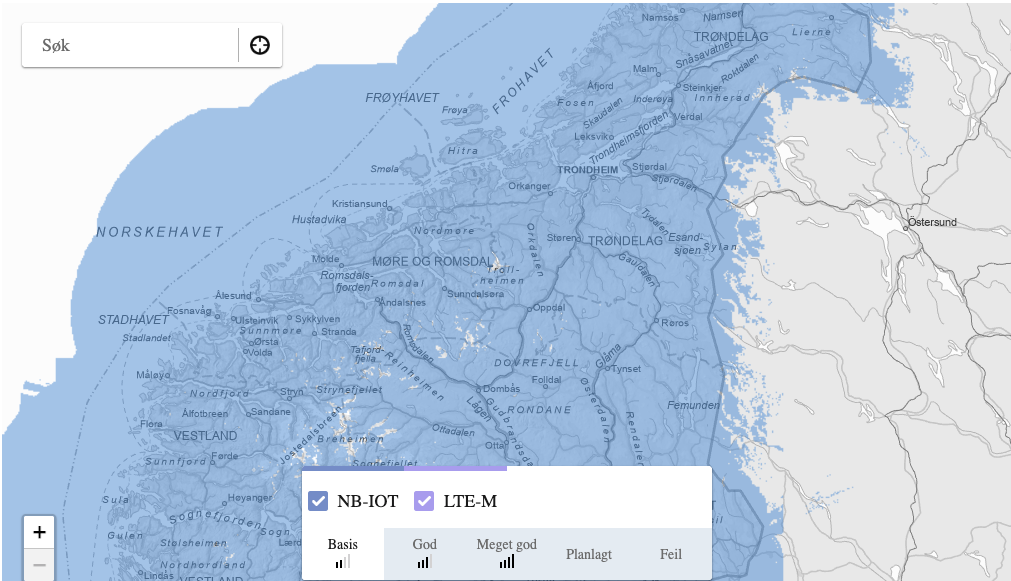Click the Sunndalsøra map label
Image resolution: width=1011 pixels, height=581 pixels.
point(475,294)
